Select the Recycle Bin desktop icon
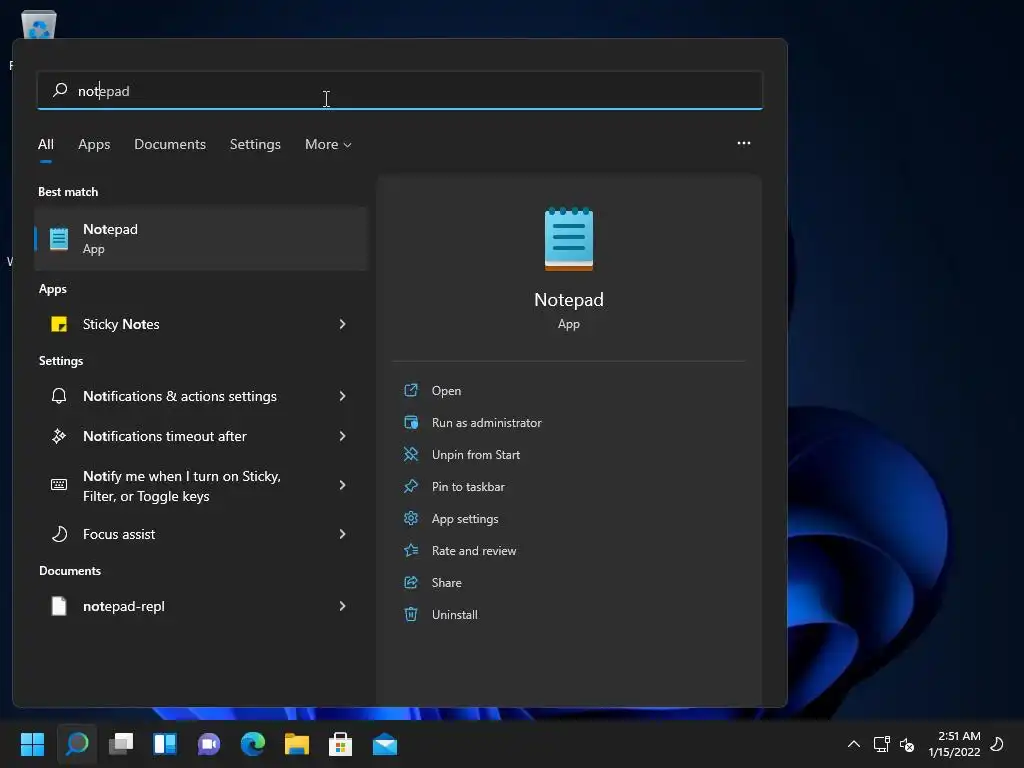The height and width of the screenshot is (768, 1024). point(39,26)
